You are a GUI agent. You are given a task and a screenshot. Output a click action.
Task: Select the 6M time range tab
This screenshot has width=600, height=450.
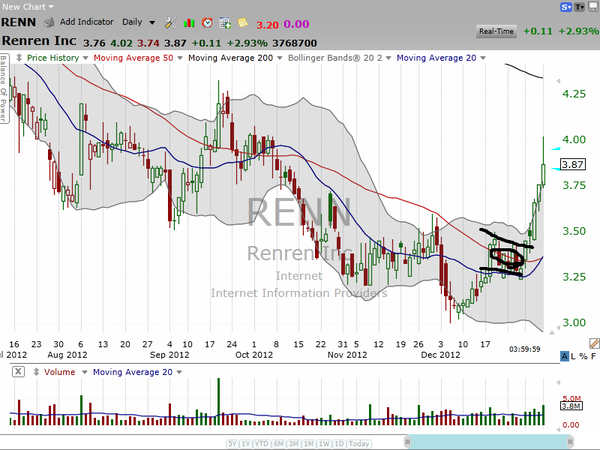[x=279, y=444]
